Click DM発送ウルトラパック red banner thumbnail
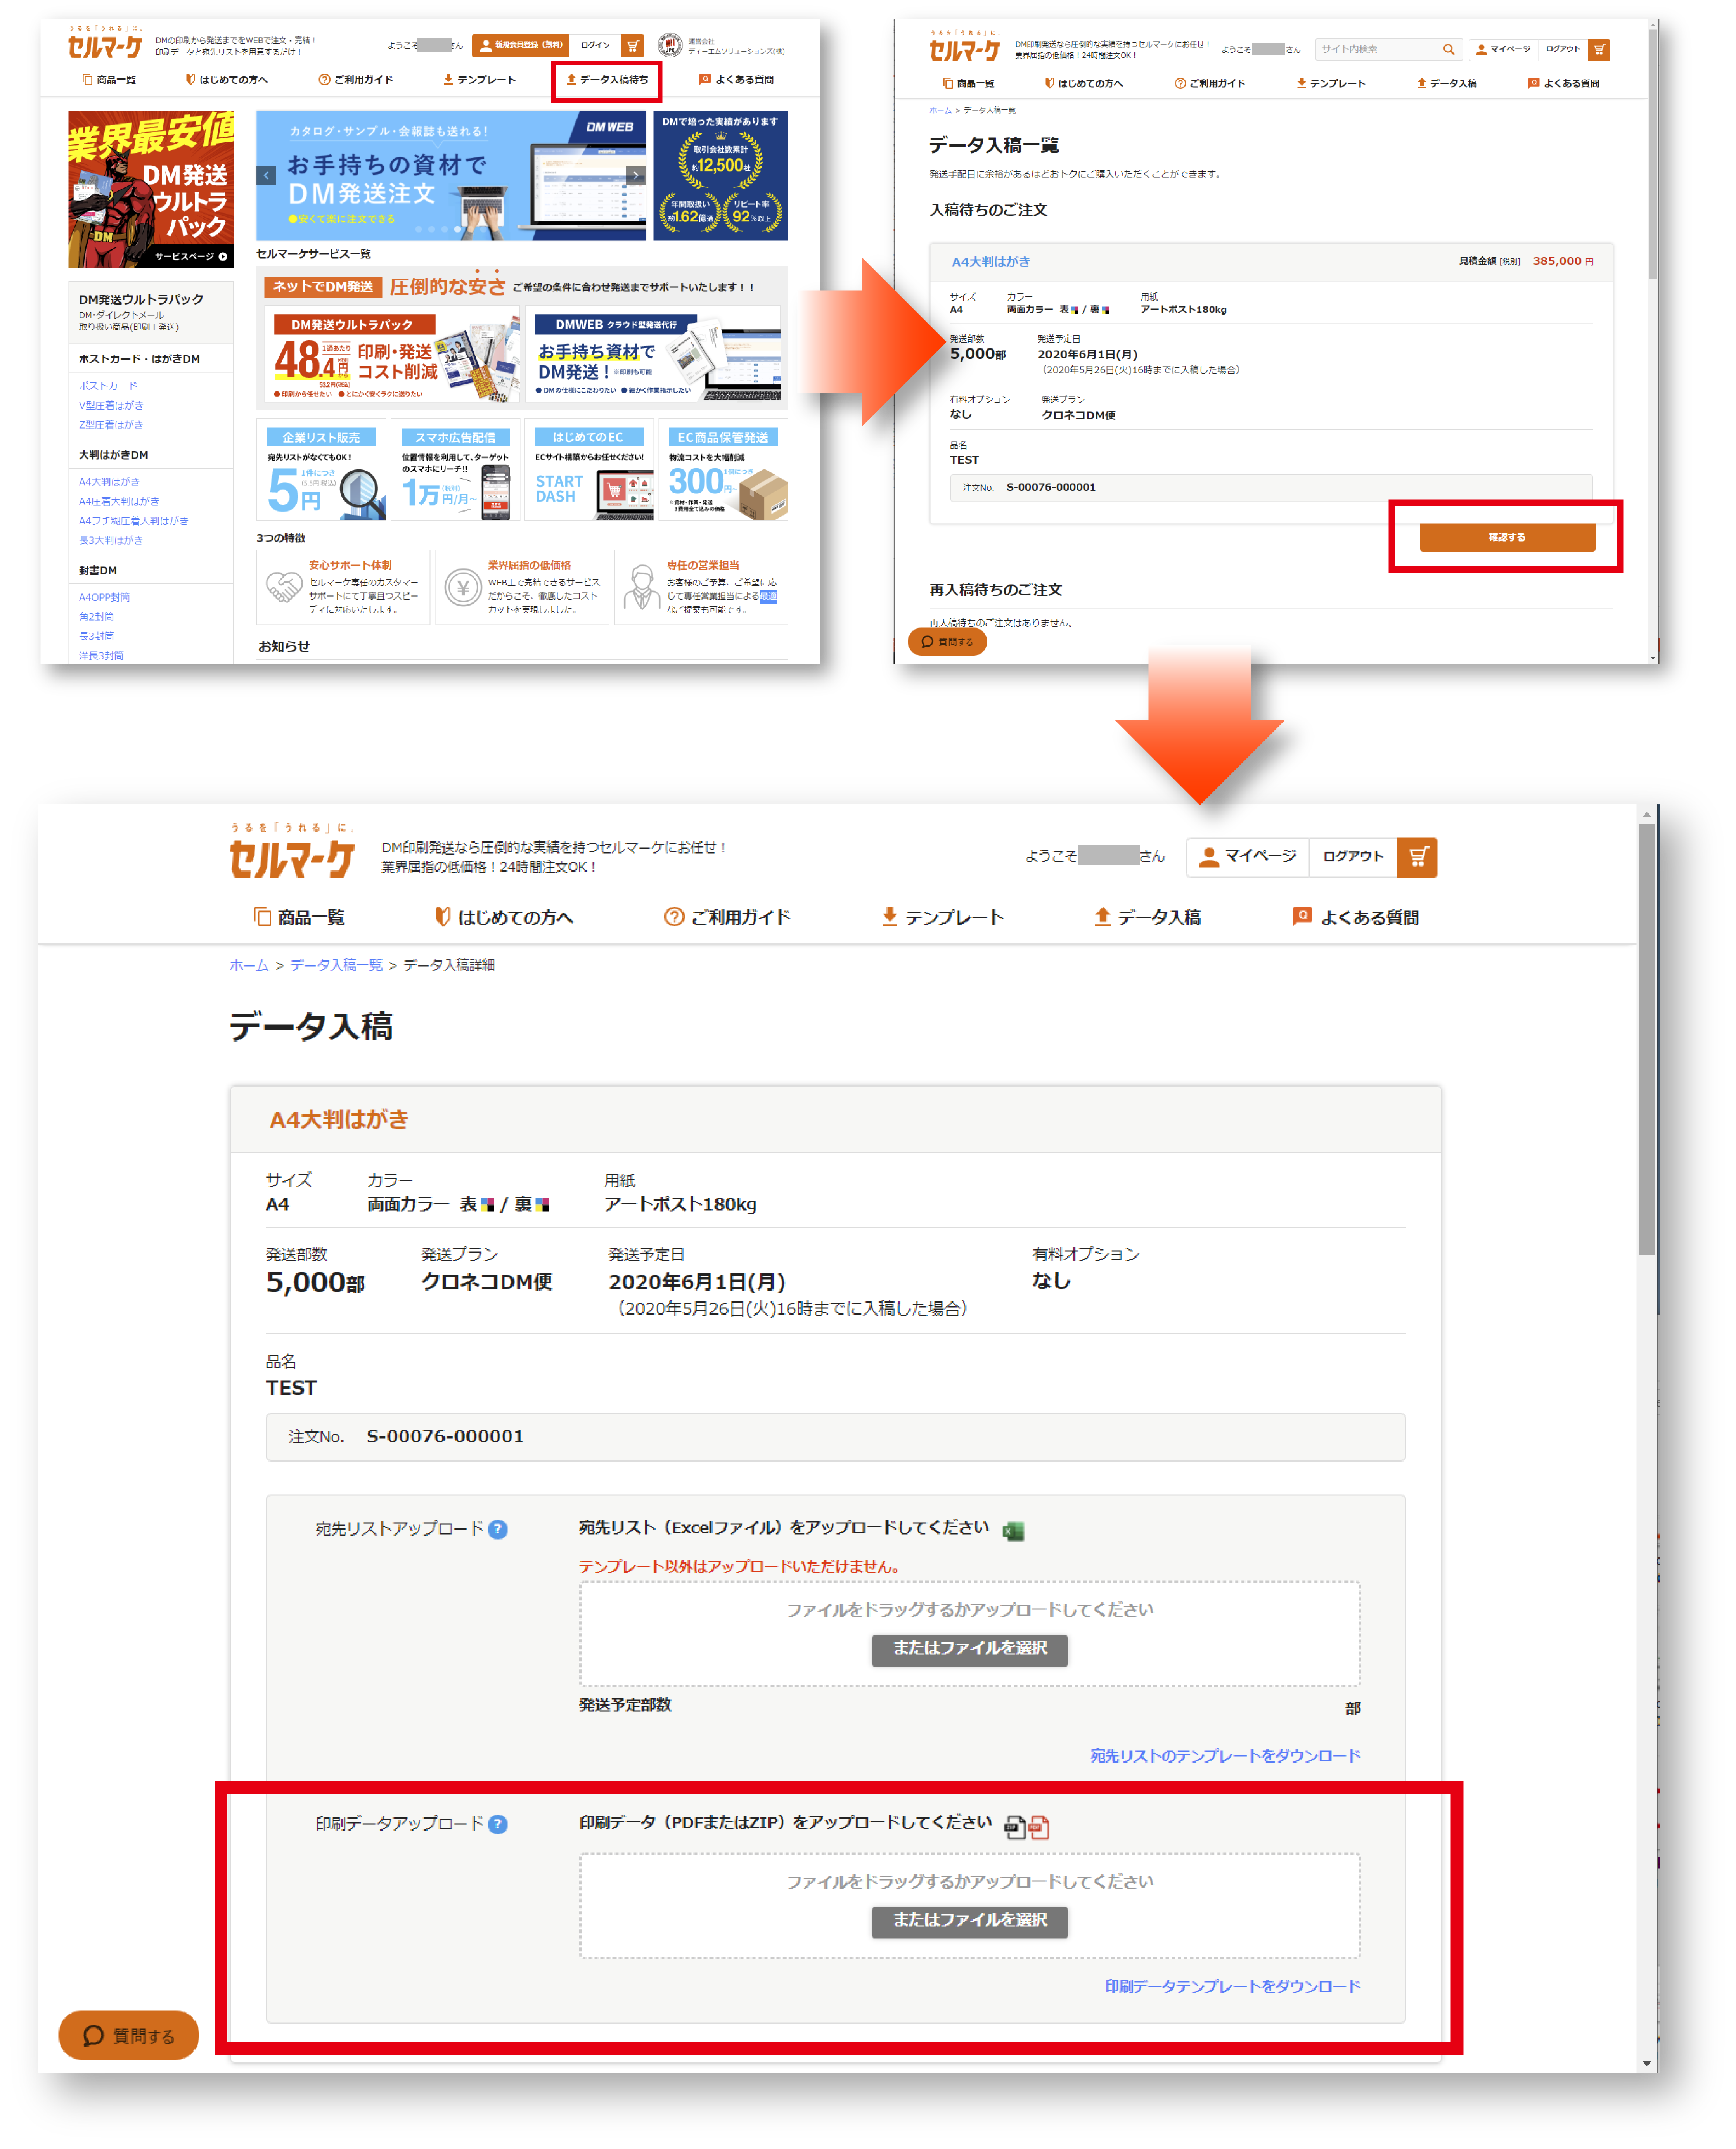Viewport: 1736px width, 2149px height. click(150, 189)
